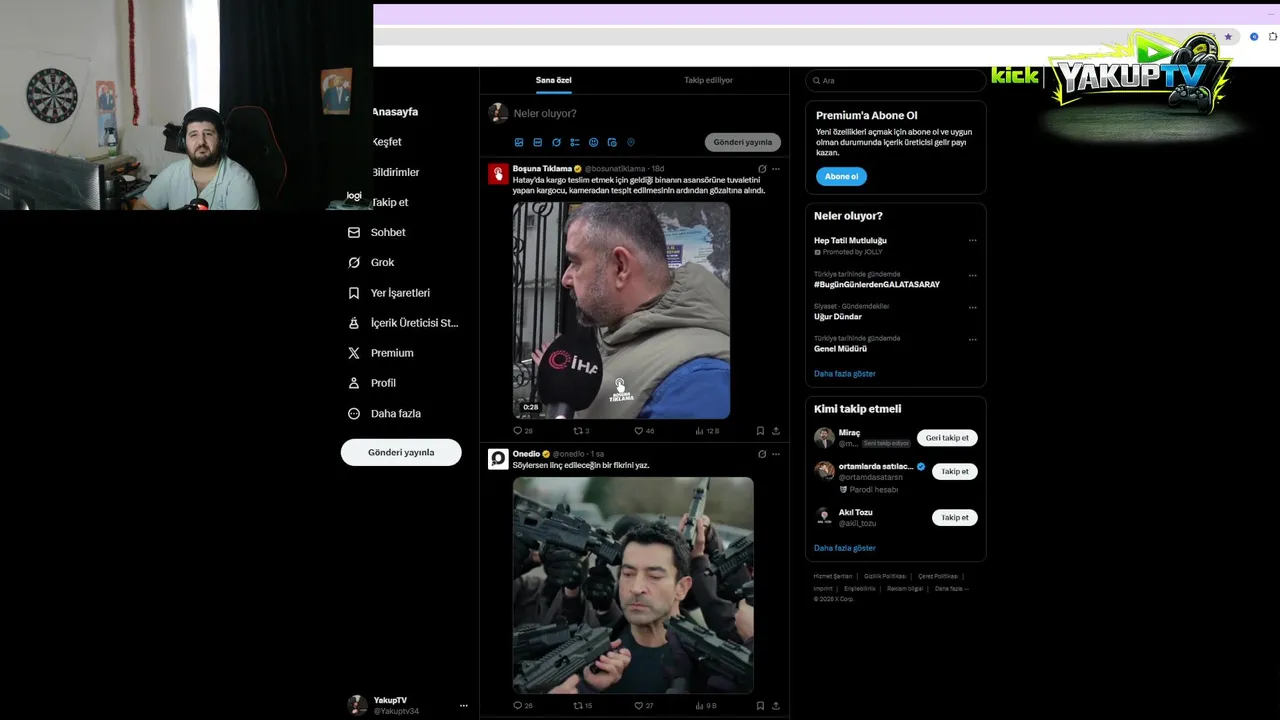
Task: Open Sohbet messages from the sidebar
Action: pos(376,232)
